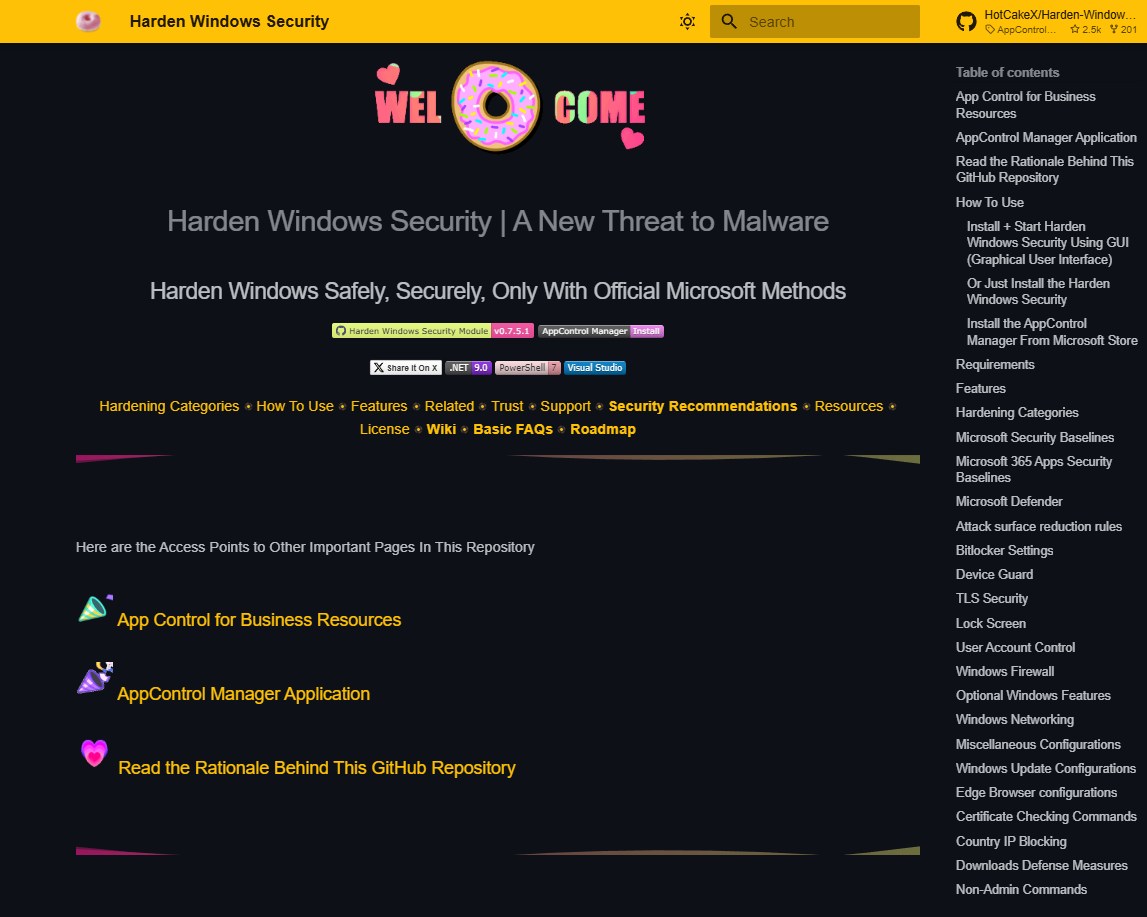The height and width of the screenshot is (917, 1147).
Task: Select Downloads Defense Measures in contents
Action: [x=1042, y=866]
